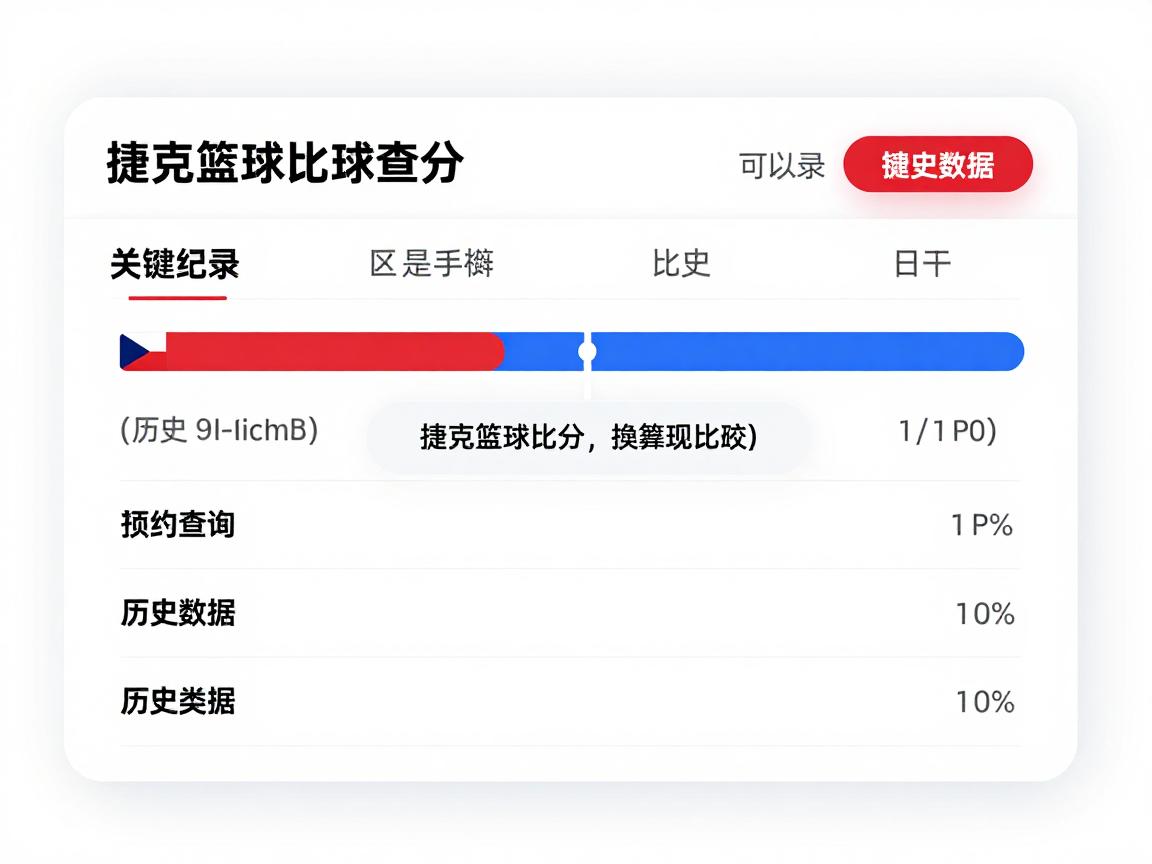This screenshot has height=864, width=1152.
Task: Click the Czech flag icon on the bar
Action: pyautogui.click(x=143, y=352)
